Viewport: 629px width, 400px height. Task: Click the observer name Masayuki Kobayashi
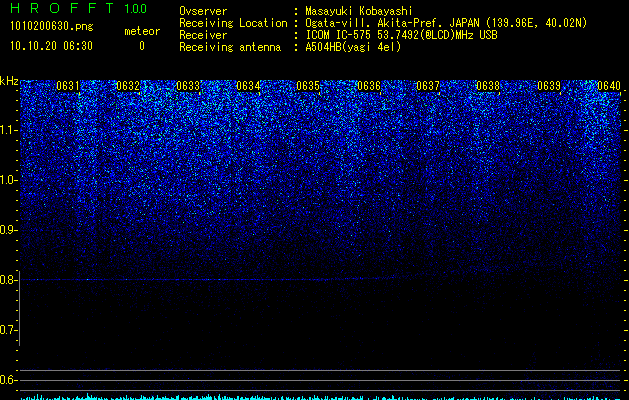coord(359,11)
